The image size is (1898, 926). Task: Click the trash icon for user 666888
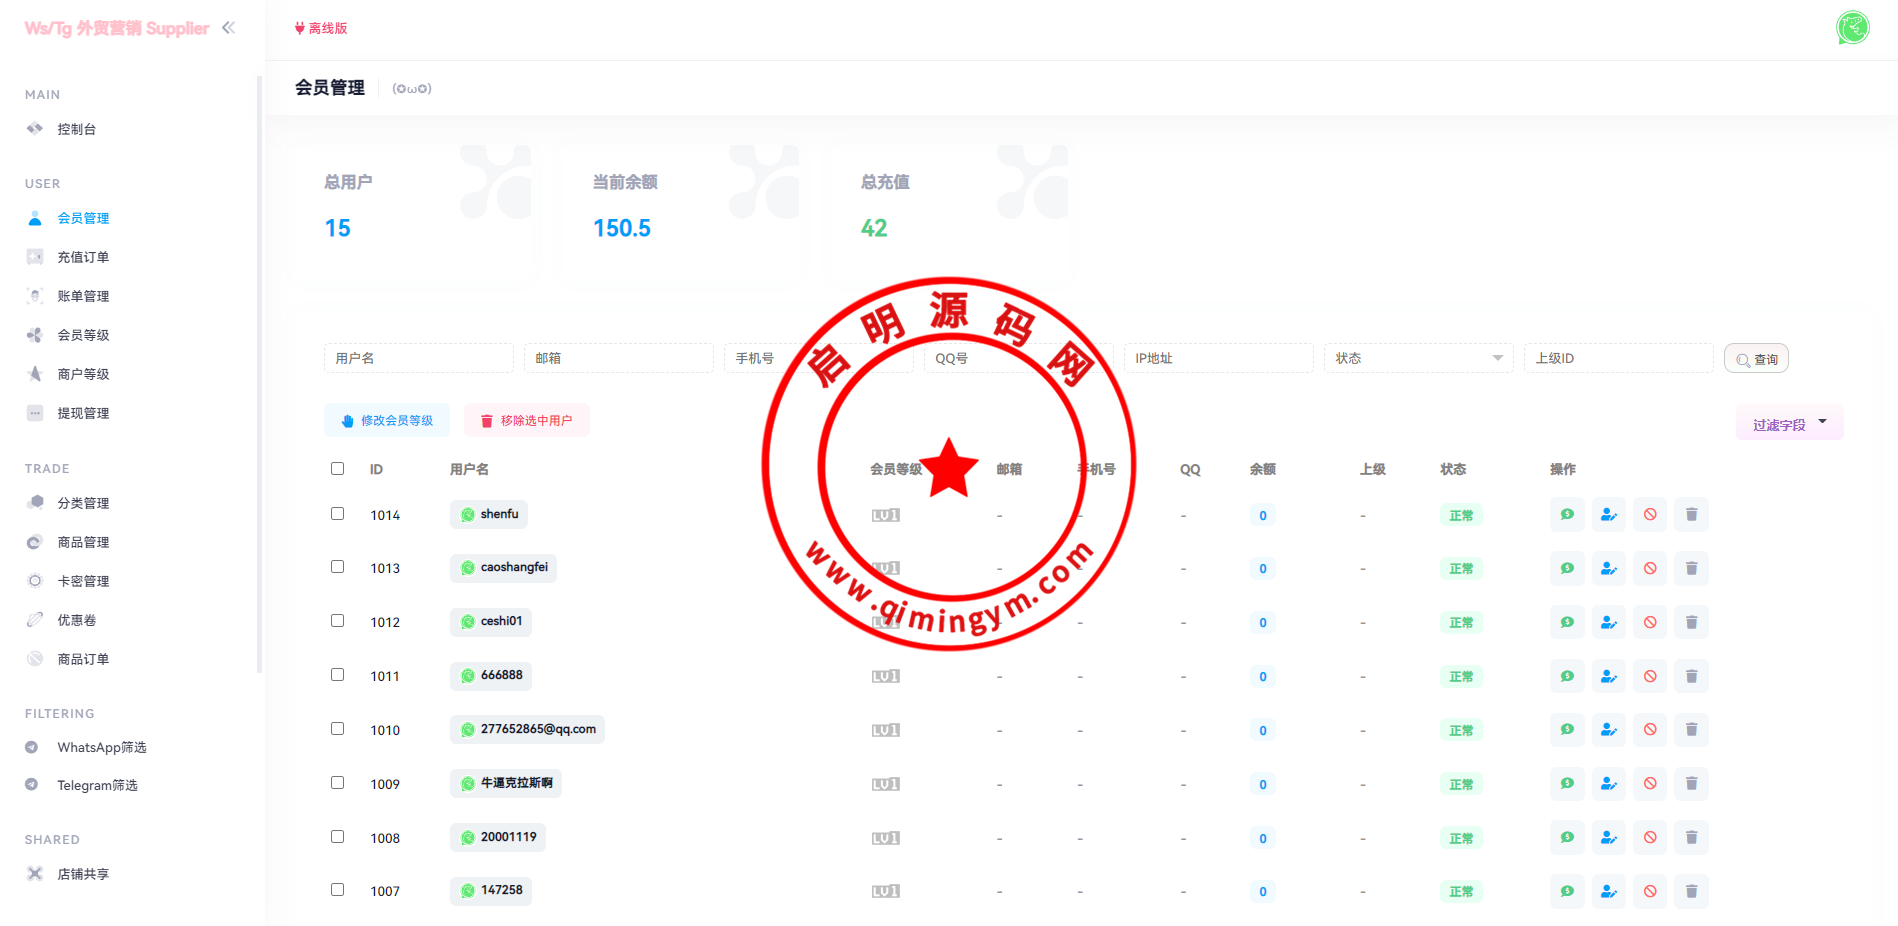click(x=1691, y=677)
